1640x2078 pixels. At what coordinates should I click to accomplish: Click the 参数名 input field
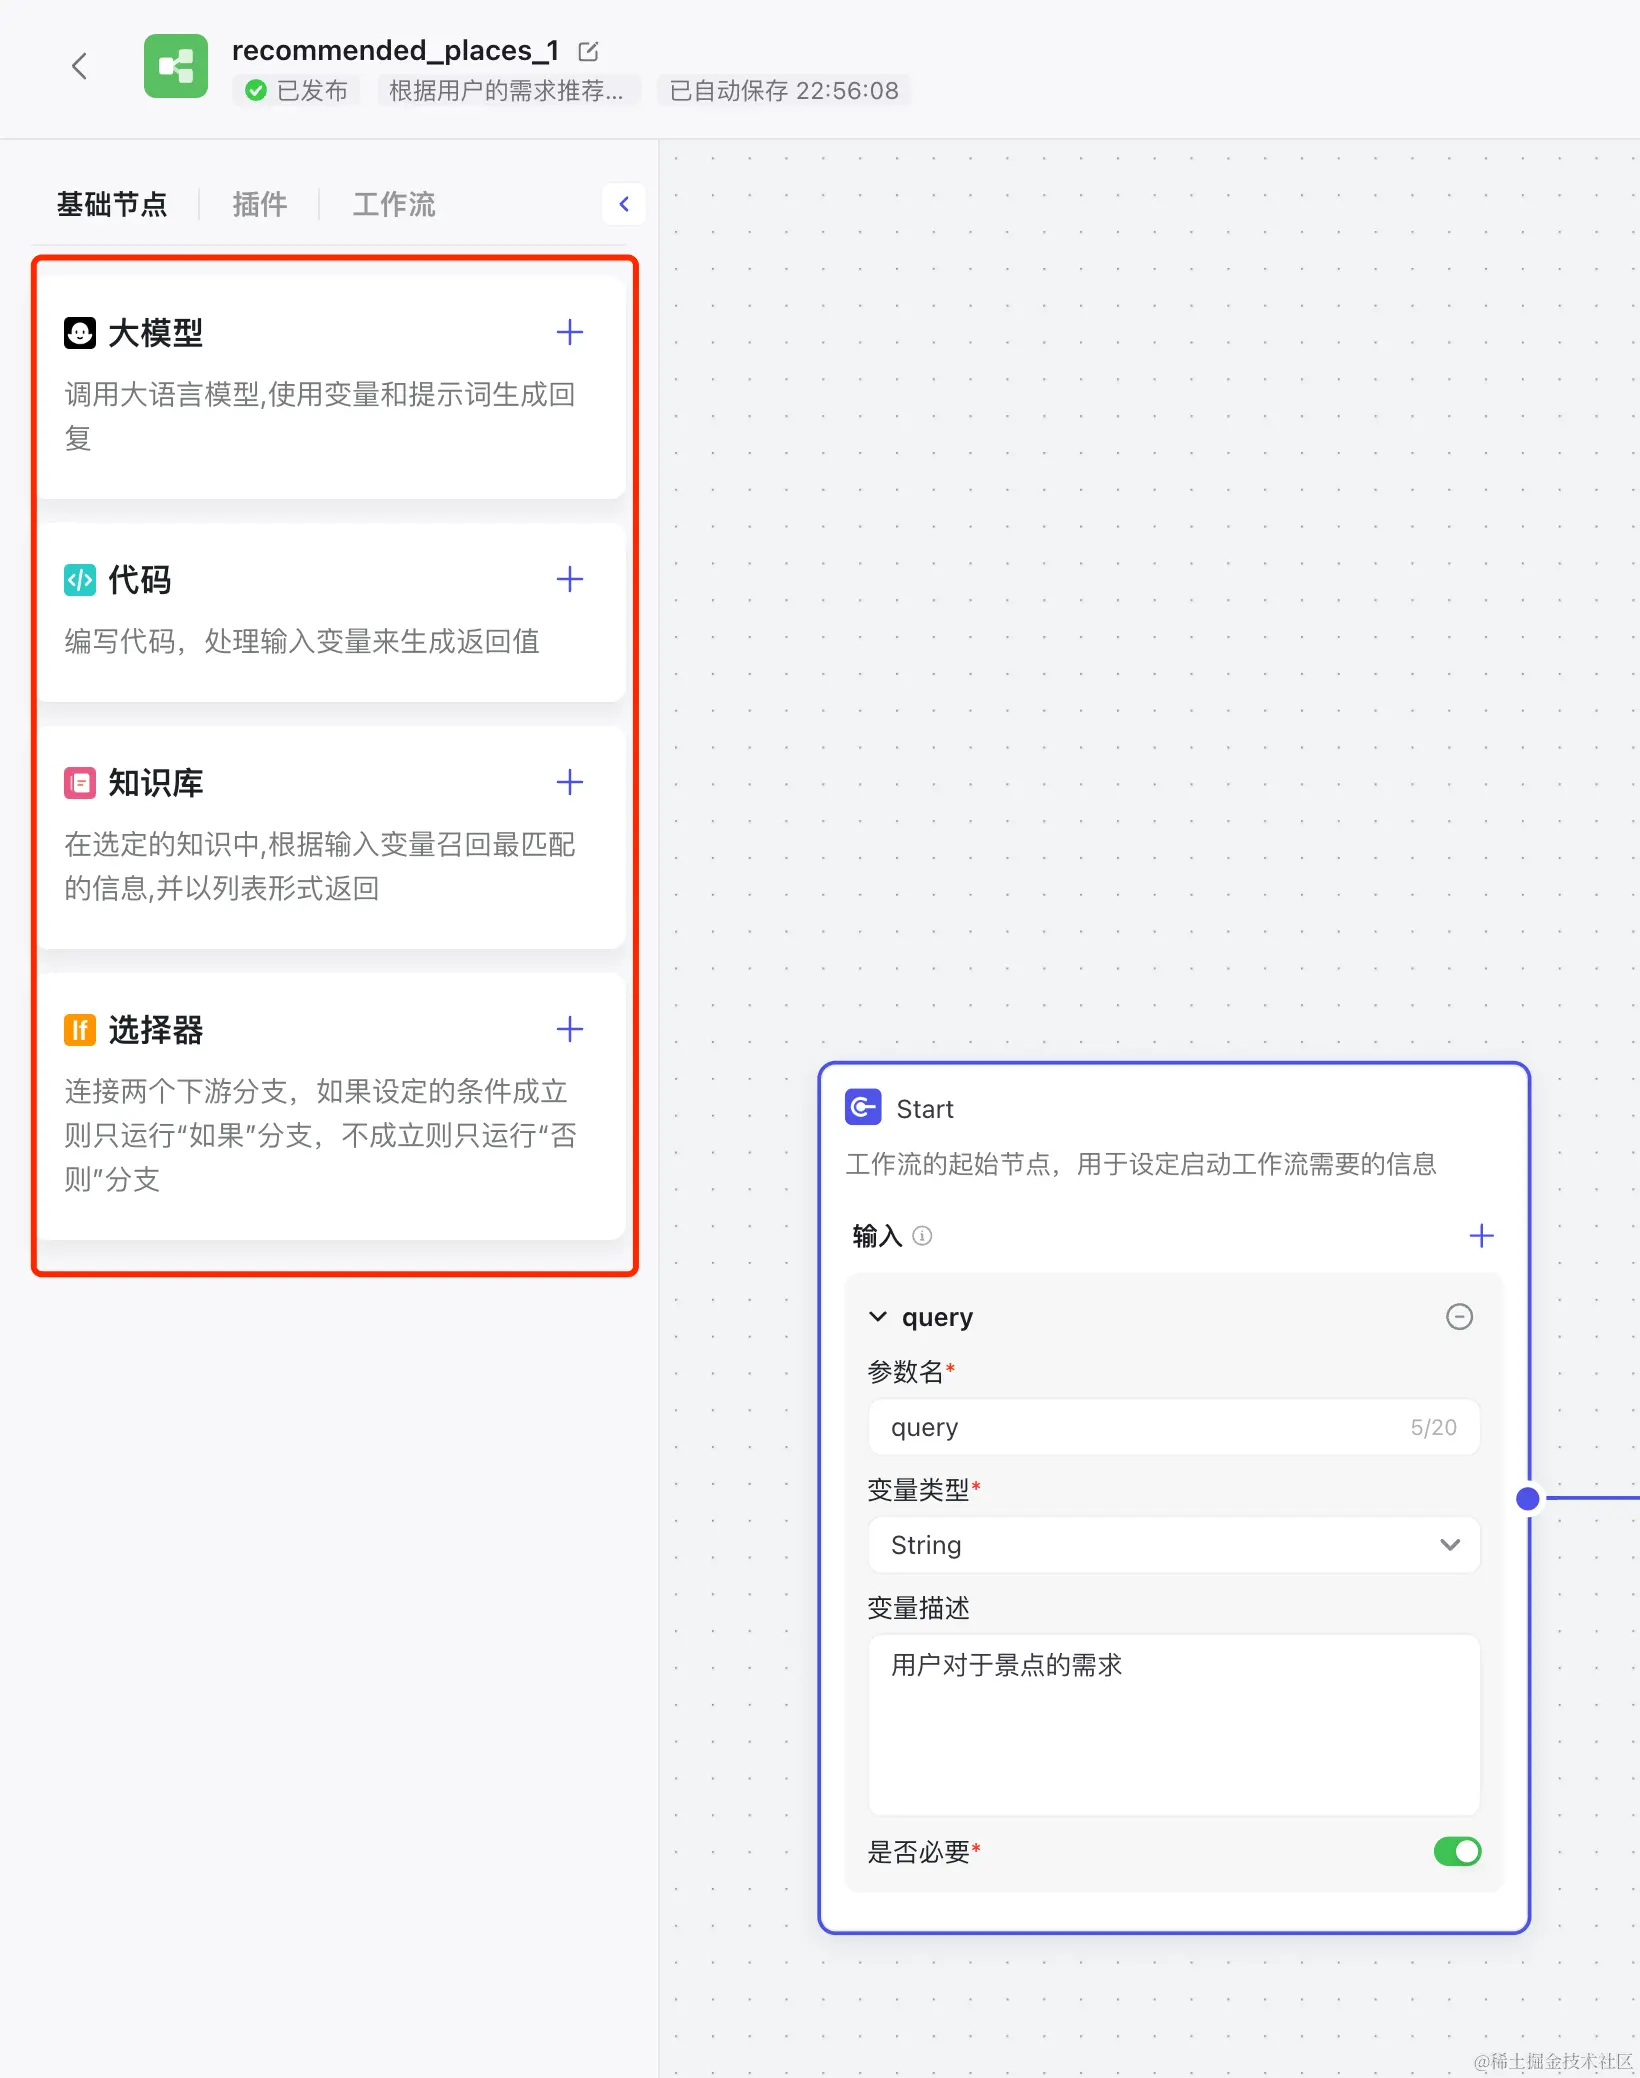coord(1174,1427)
